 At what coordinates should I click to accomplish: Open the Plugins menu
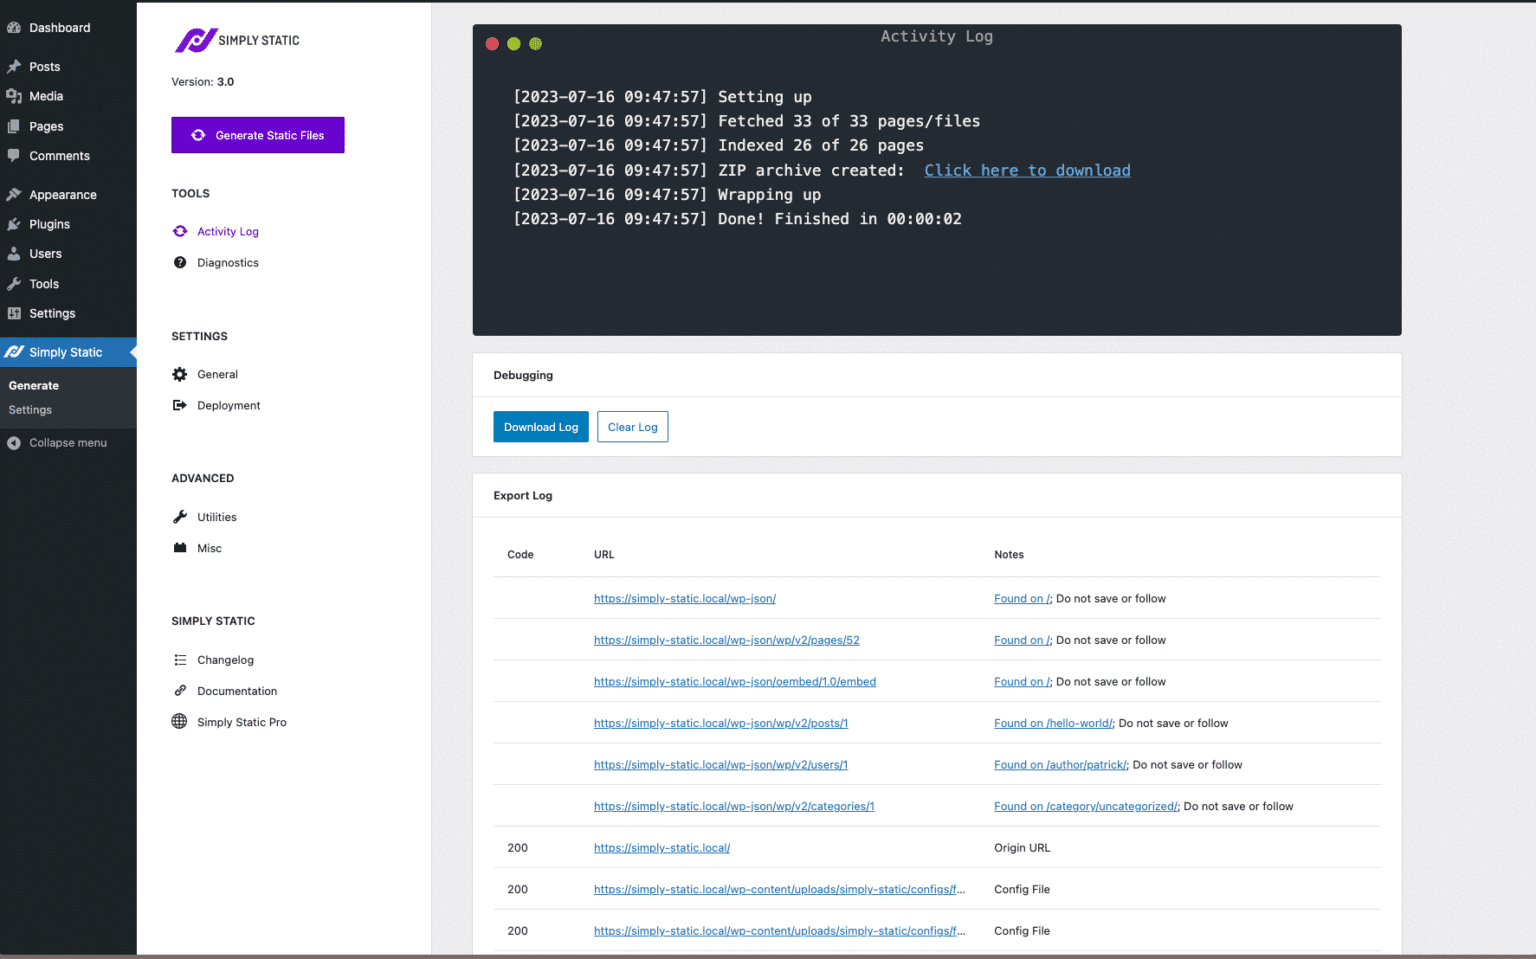coord(50,224)
